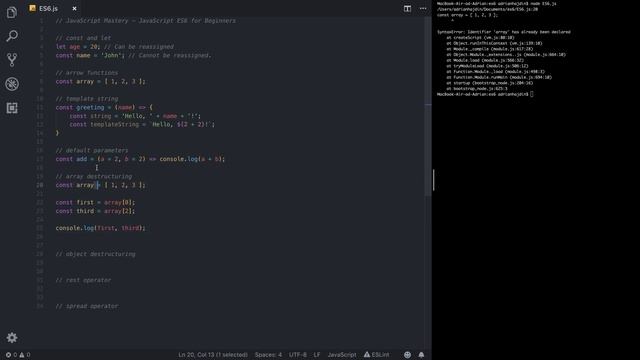640x360 pixels.
Task: Open the Manage gear menu
Action: (x=12, y=338)
